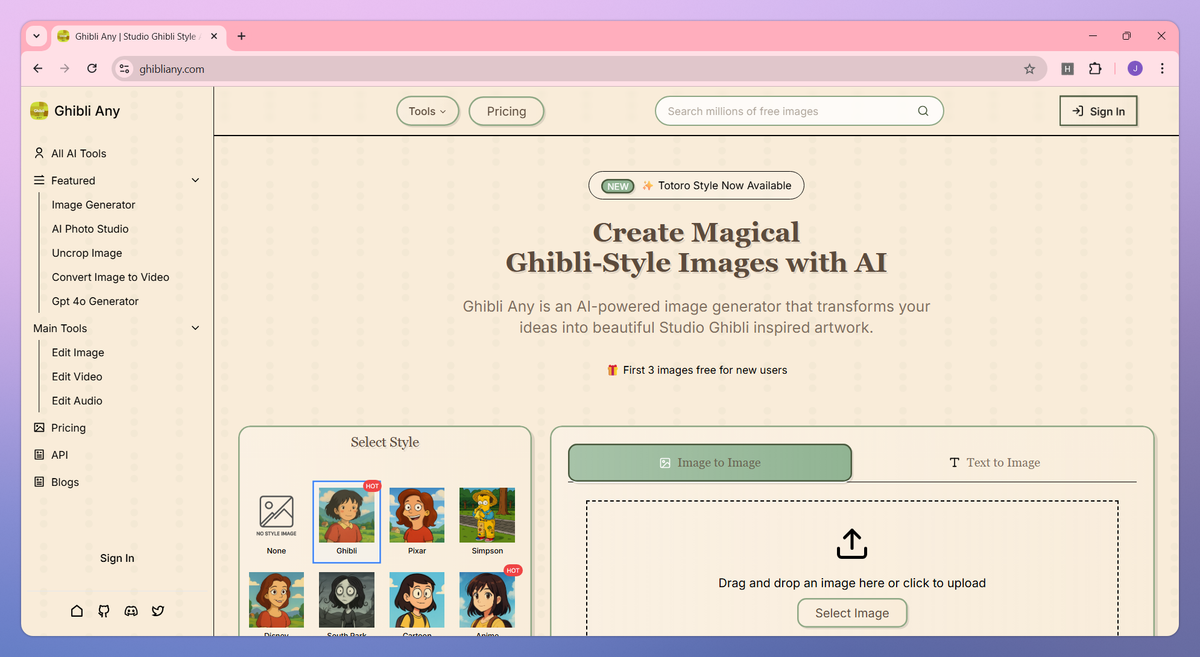Screen dimensions: 1200x657
Task: Open the Chrome profile avatar
Action: tap(1135, 69)
